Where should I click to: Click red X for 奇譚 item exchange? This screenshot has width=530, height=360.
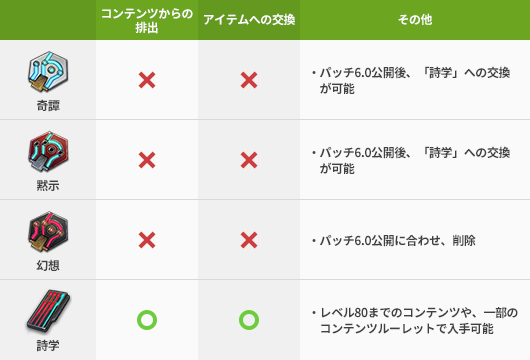[249, 80]
